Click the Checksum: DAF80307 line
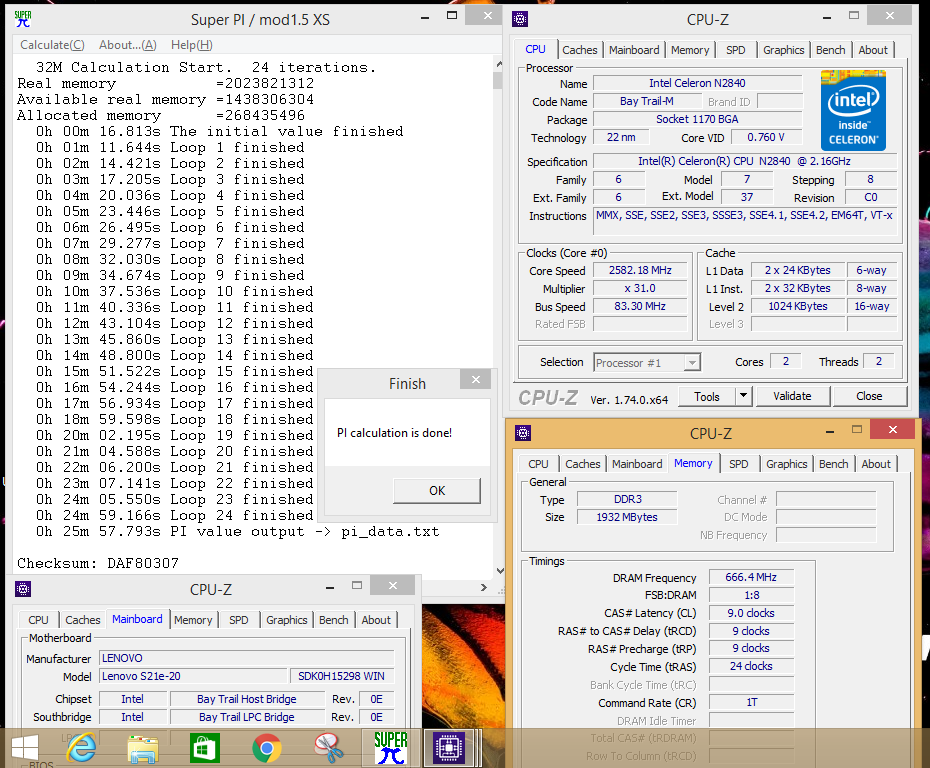Screen dimensions: 930x768 (x=98, y=563)
